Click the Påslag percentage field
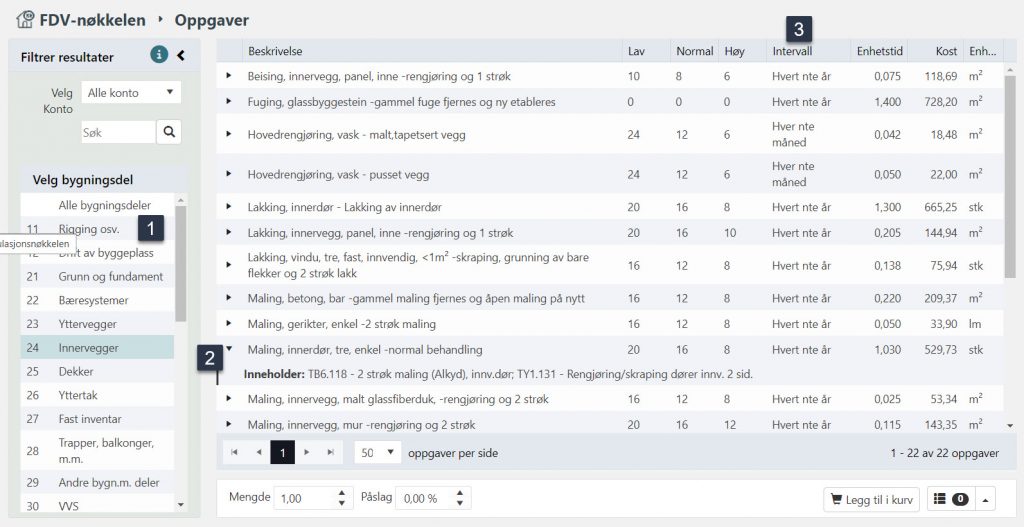This screenshot has height=527, width=1024. point(425,498)
